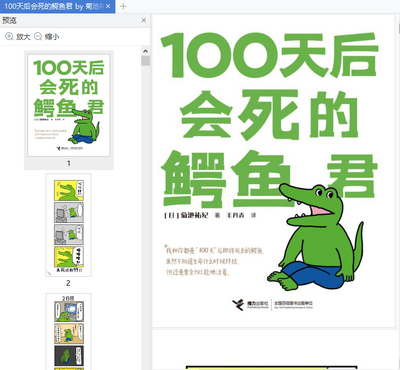Click the 预览 panel title
Screen dimensions: 400x370
click(x=9, y=20)
